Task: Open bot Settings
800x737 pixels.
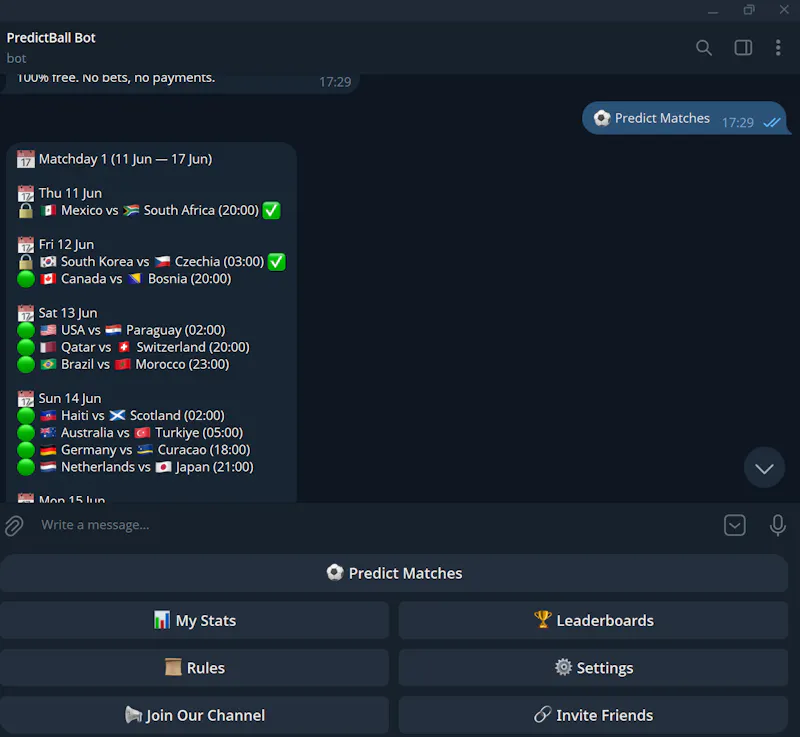Action: (593, 668)
